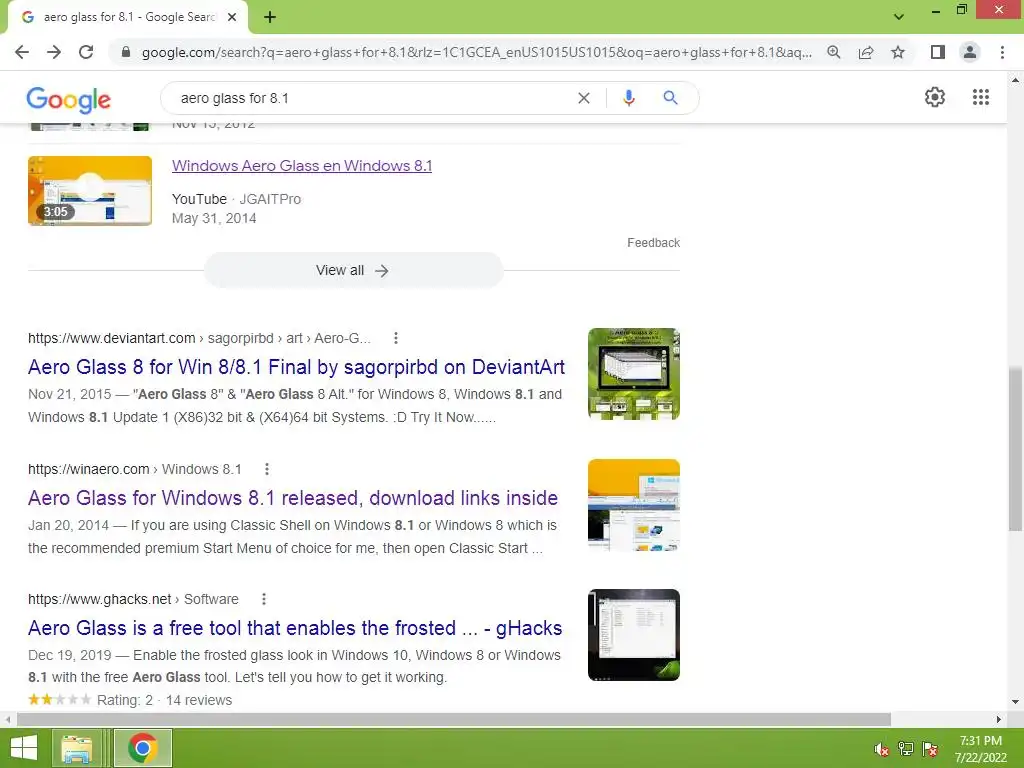
Task: Open Aero Glass for Windows 8.1 released
Action: (x=293, y=498)
